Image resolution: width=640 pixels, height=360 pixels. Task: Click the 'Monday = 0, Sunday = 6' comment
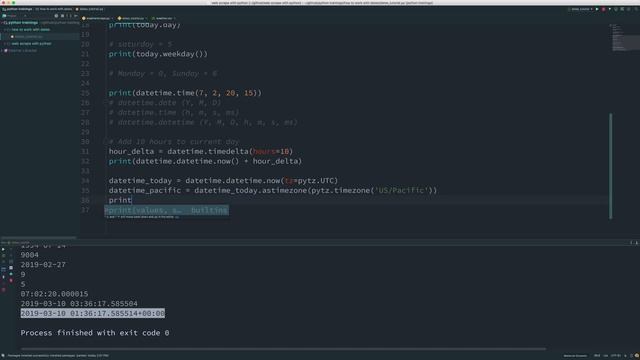[163, 73]
